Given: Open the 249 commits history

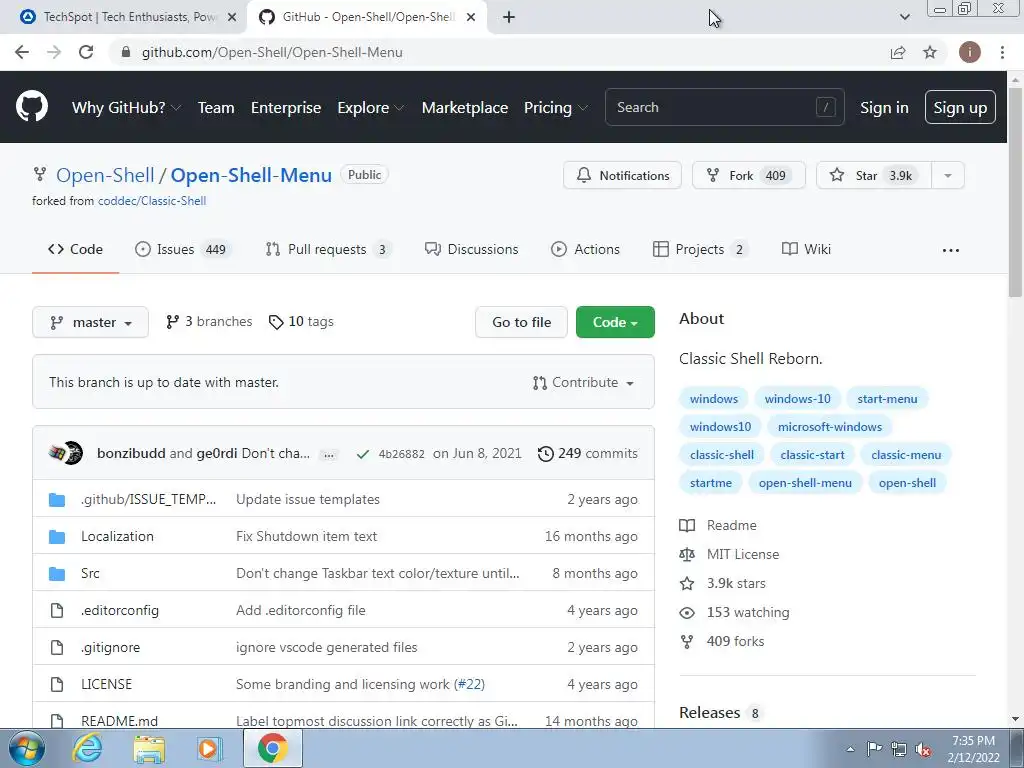Looking at the screenshot, I should point(588,453).
